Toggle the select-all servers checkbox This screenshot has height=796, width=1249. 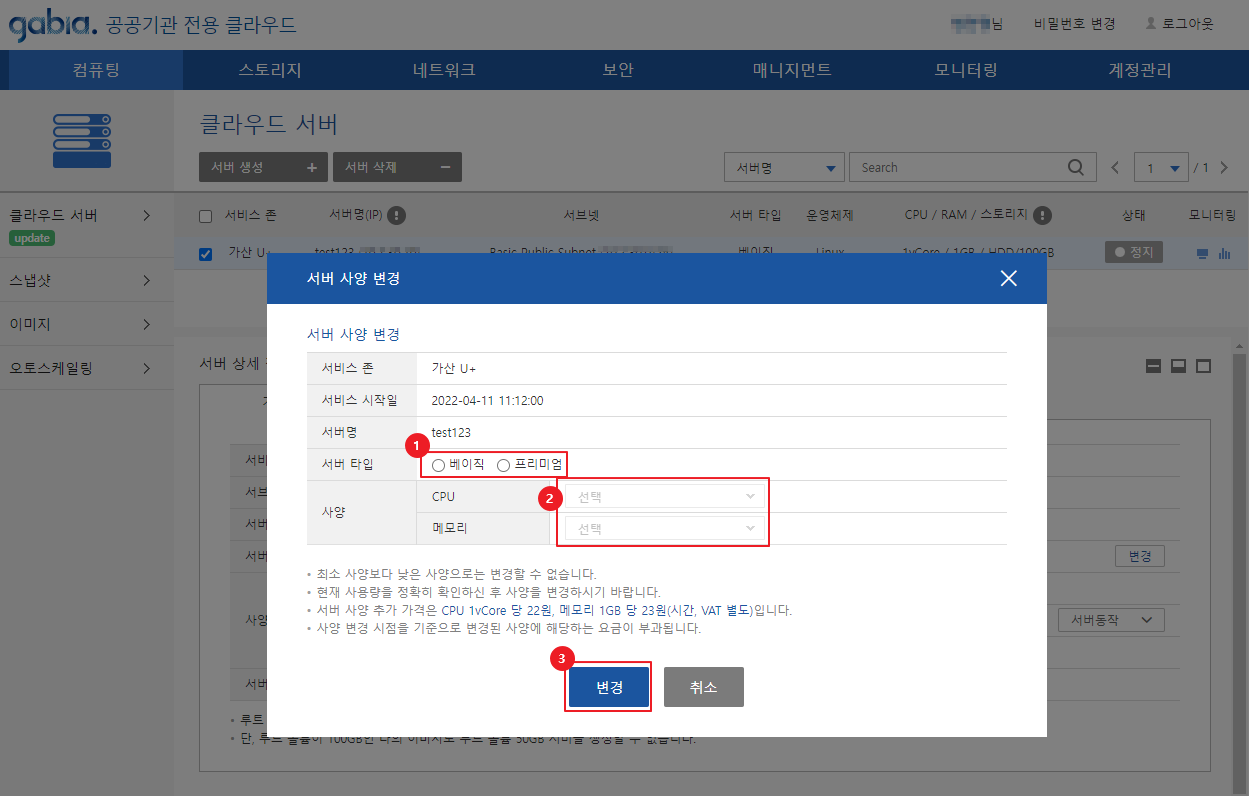(206, 216)
